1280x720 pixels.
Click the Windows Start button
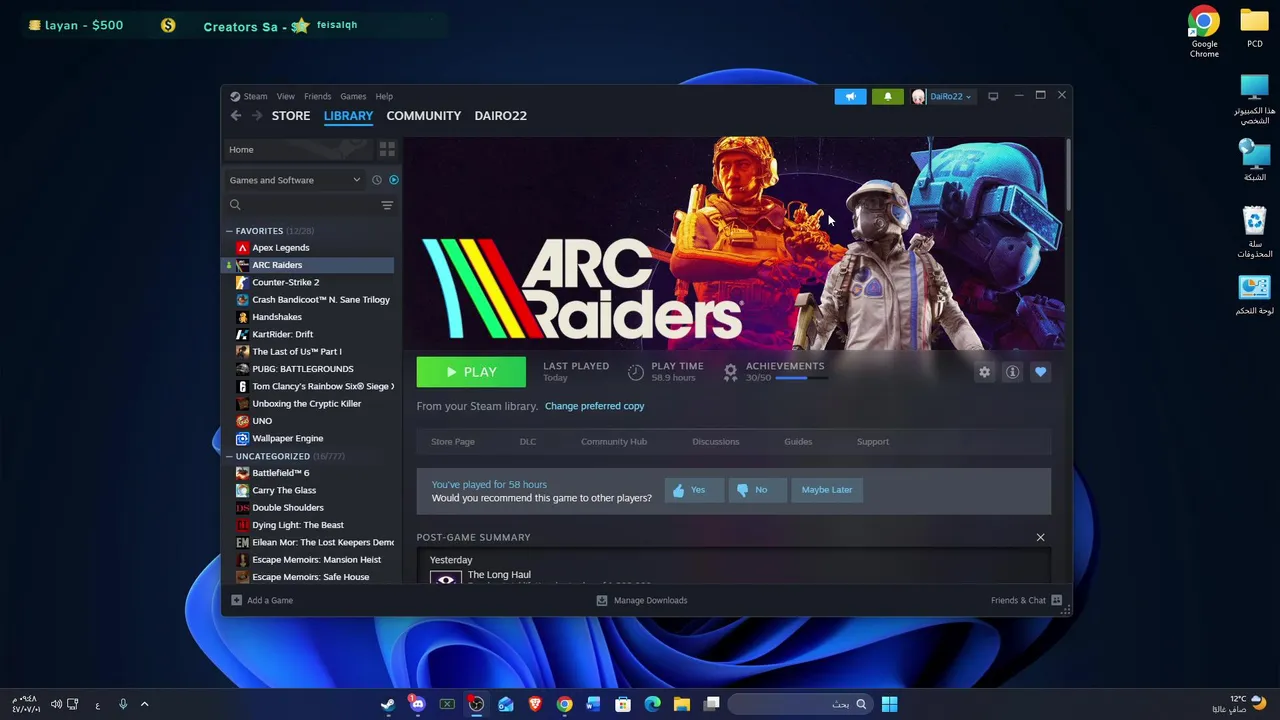889,704
